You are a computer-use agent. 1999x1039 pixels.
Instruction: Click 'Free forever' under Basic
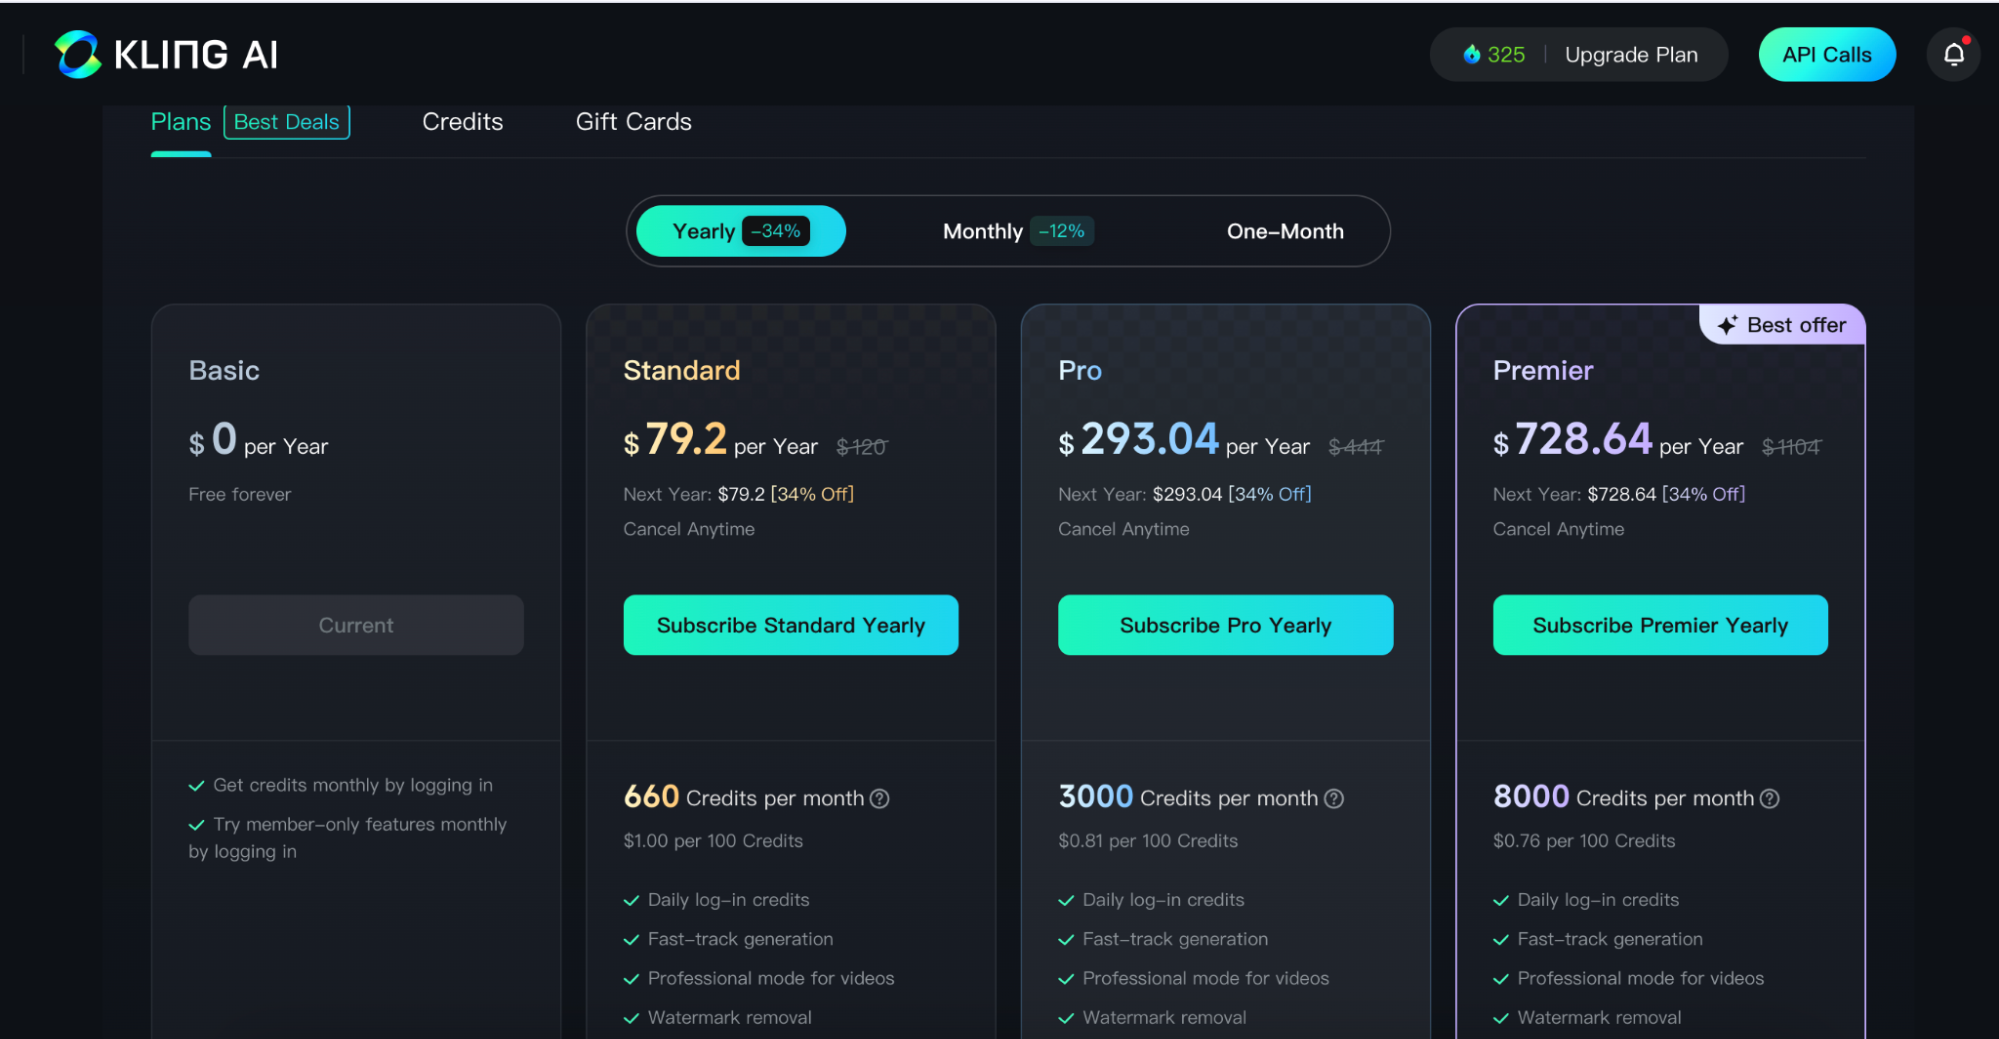click(x=240, y=494)
